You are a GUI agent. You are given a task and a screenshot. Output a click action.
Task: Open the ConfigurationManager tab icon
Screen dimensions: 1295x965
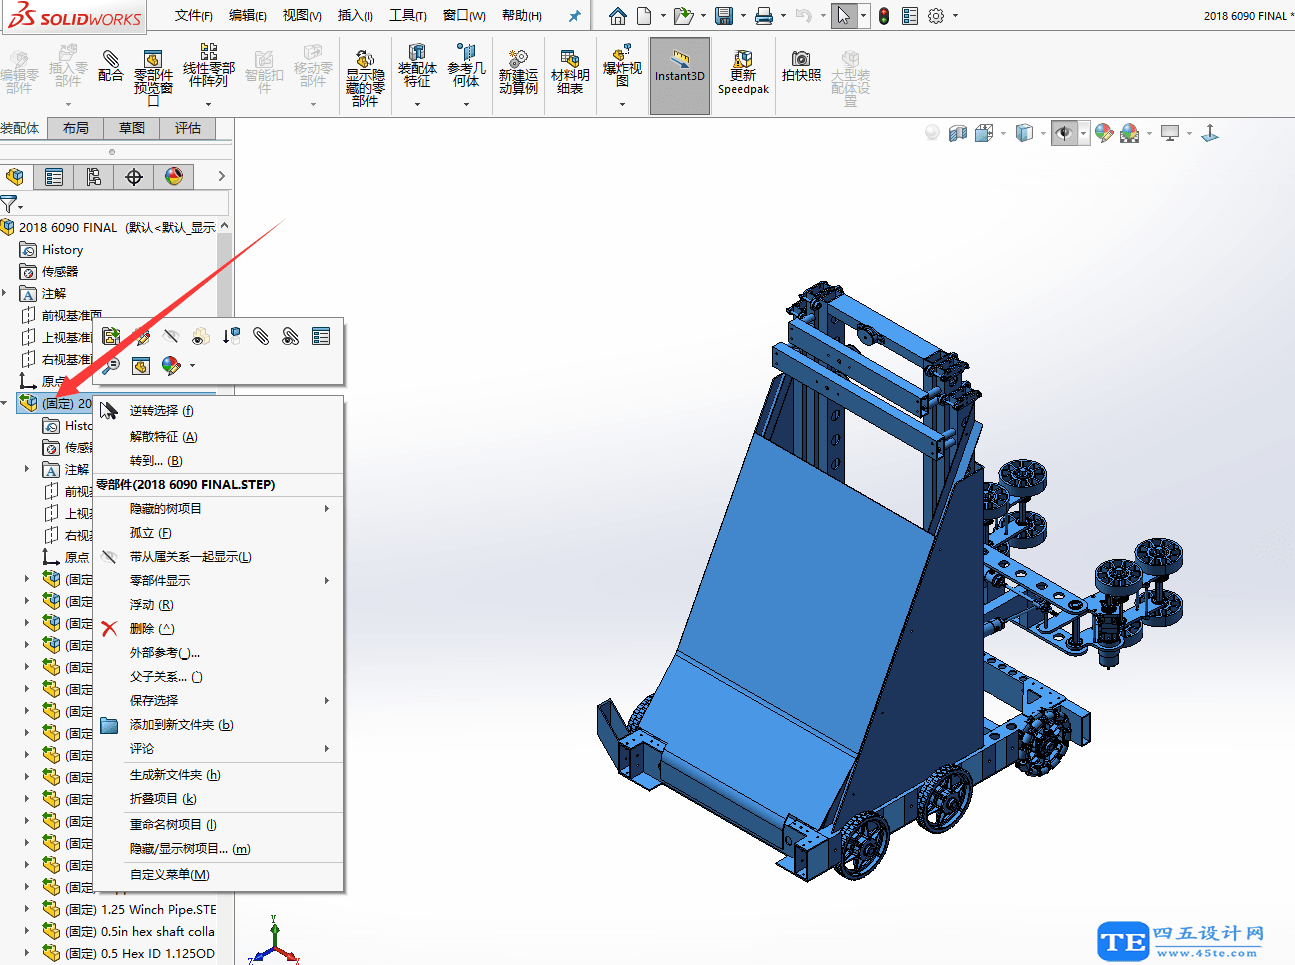94,177
